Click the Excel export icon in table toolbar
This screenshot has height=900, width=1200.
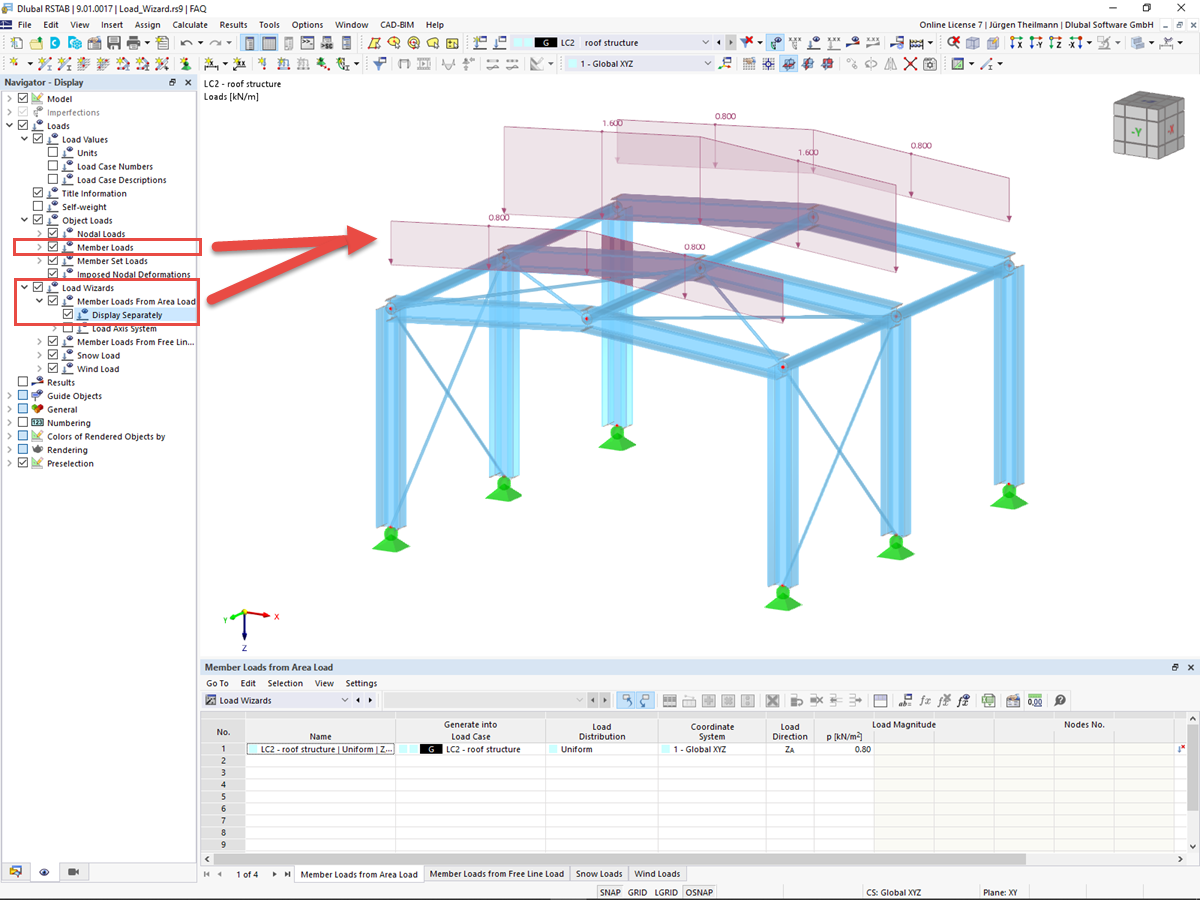(989, 701)
